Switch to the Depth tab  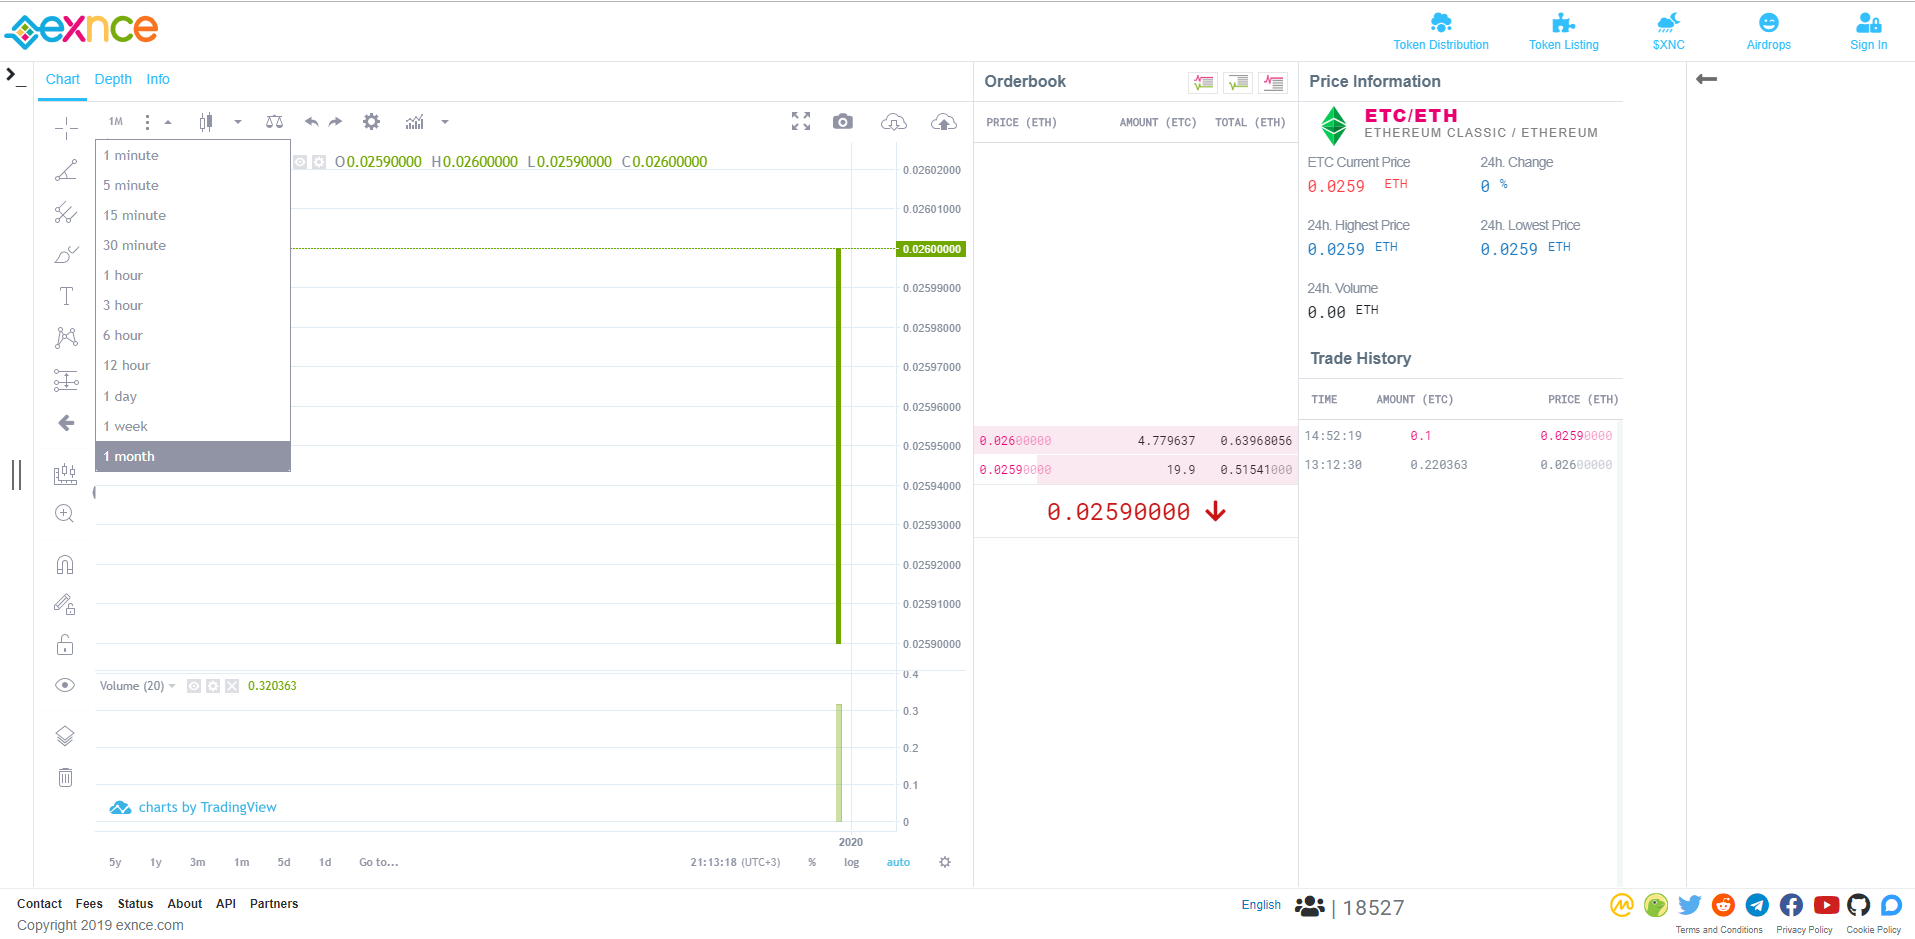coord(113,79)
